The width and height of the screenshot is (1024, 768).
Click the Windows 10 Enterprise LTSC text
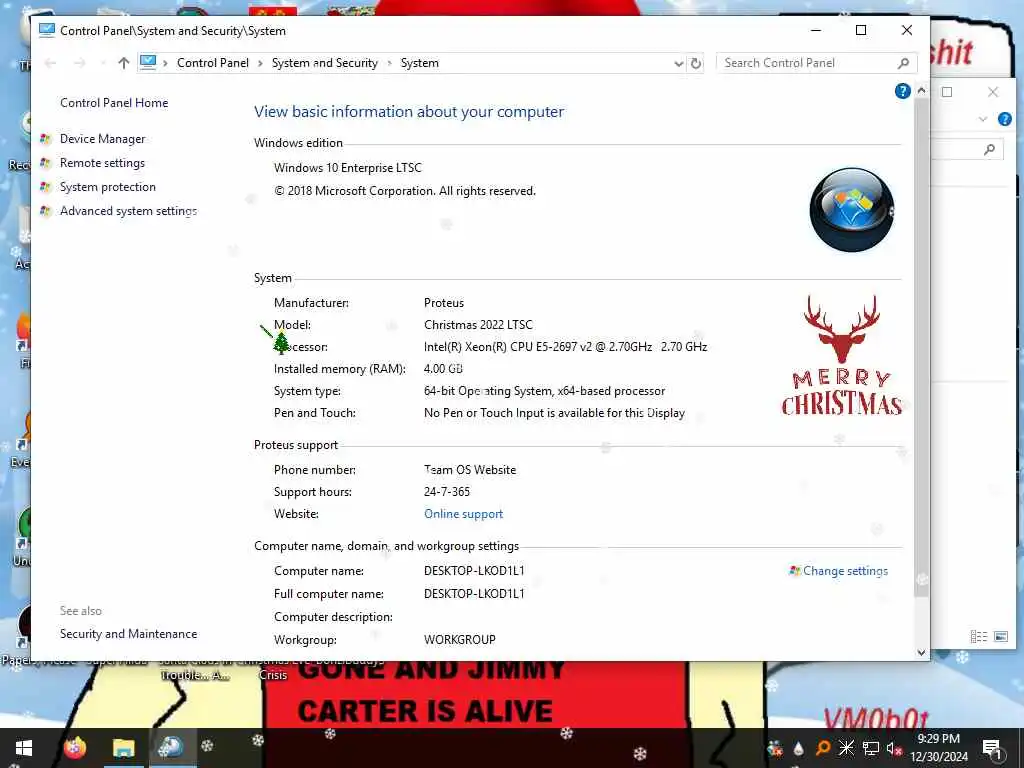click(x=347, y=168)
